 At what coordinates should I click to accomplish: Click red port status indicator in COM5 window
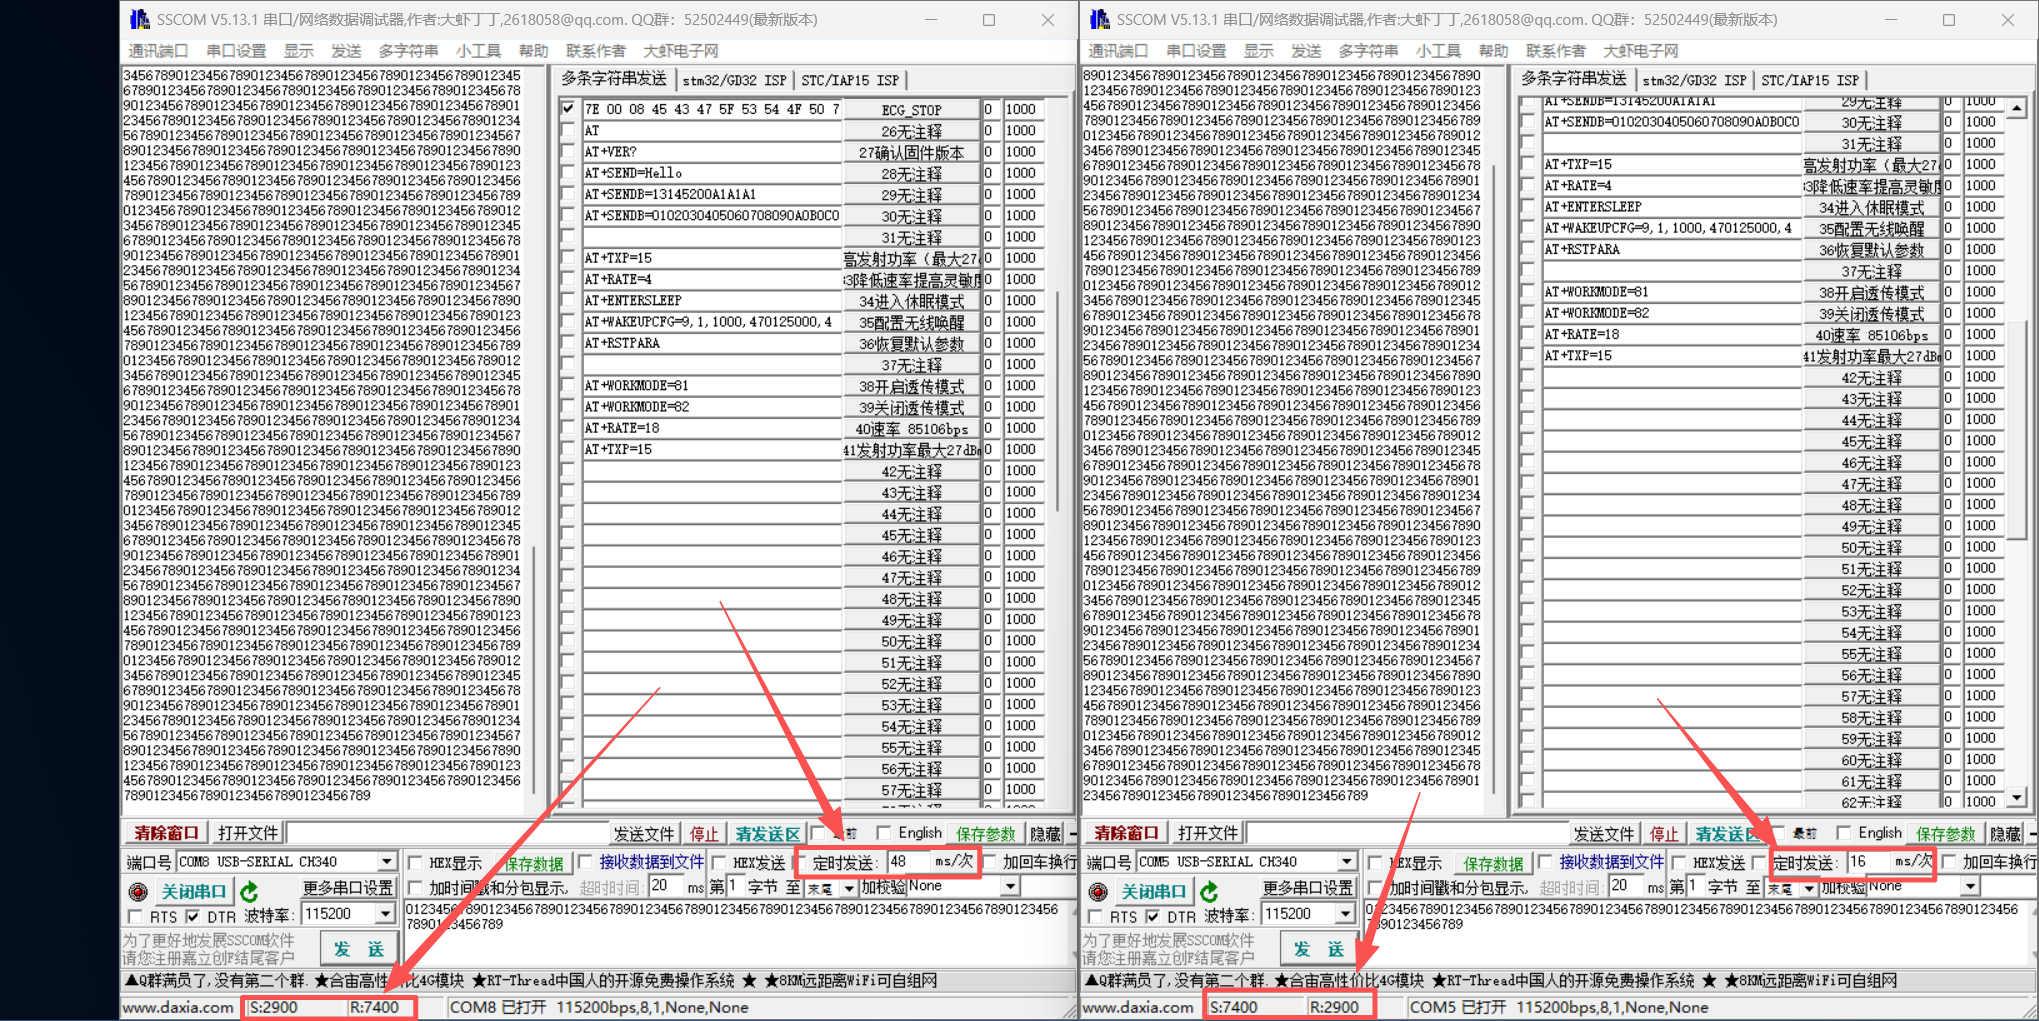point(1098,890)
